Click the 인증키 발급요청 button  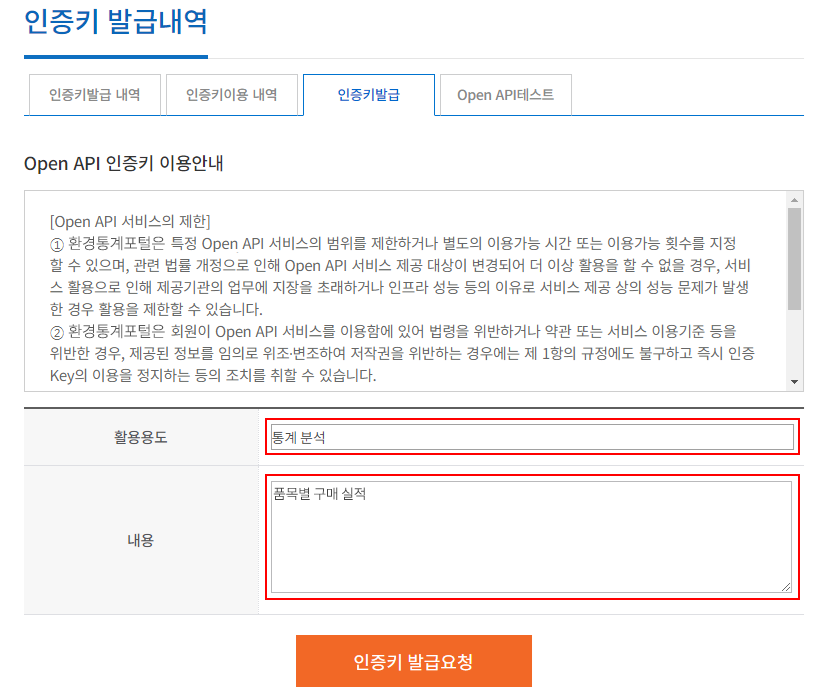(413, 660)
